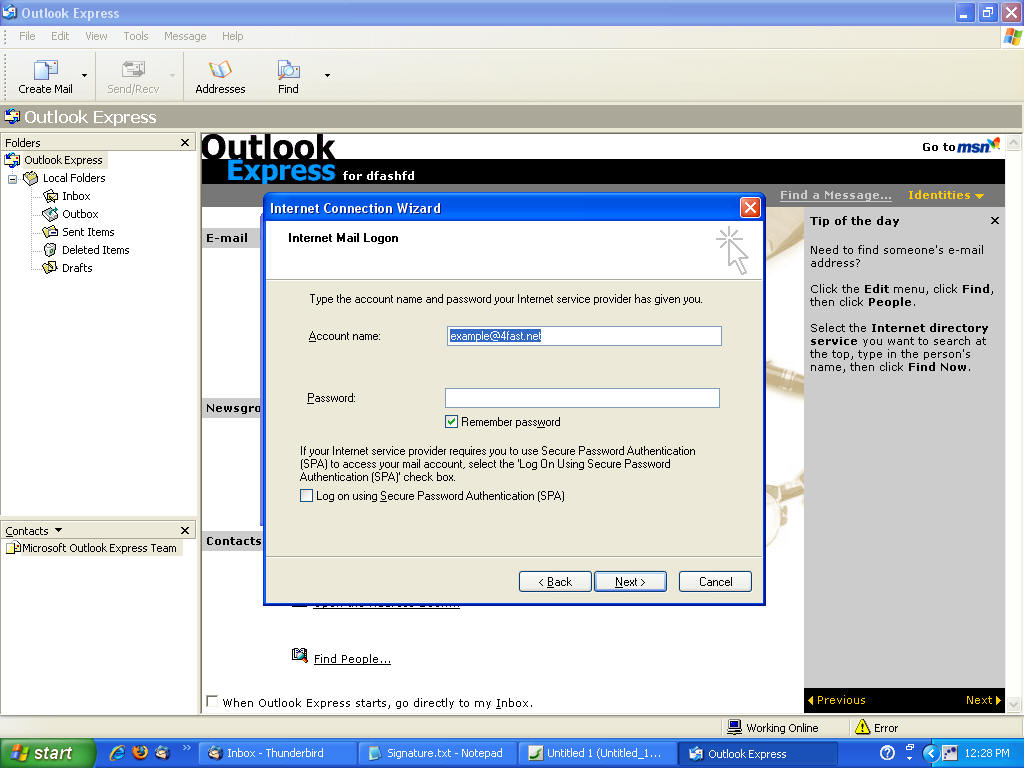Close the Contacts pane
This screenshot has height=768, width=1024.
pyautogui.click(x=185, y=530)
